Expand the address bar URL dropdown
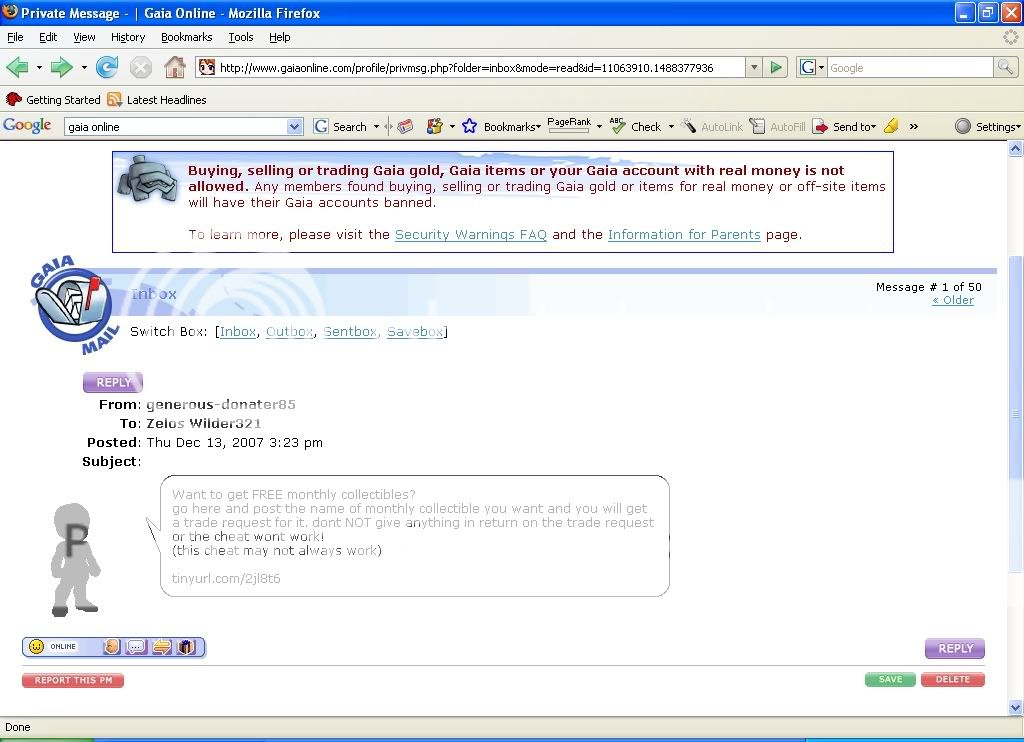 (754, 68)
